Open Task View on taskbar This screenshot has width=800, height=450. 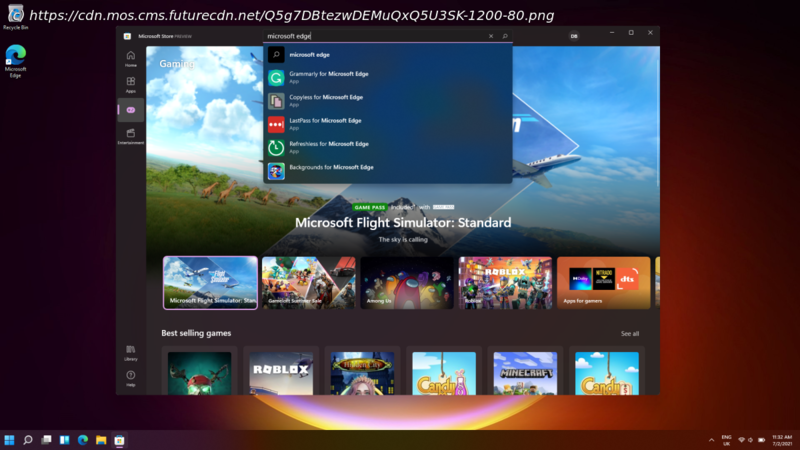point(46,440)
